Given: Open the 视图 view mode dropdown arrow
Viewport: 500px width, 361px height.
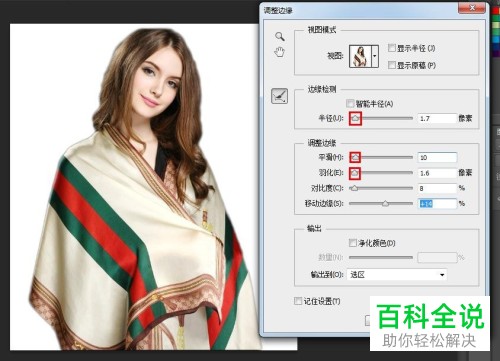Looking at the screenshot, I should [375, 56].
